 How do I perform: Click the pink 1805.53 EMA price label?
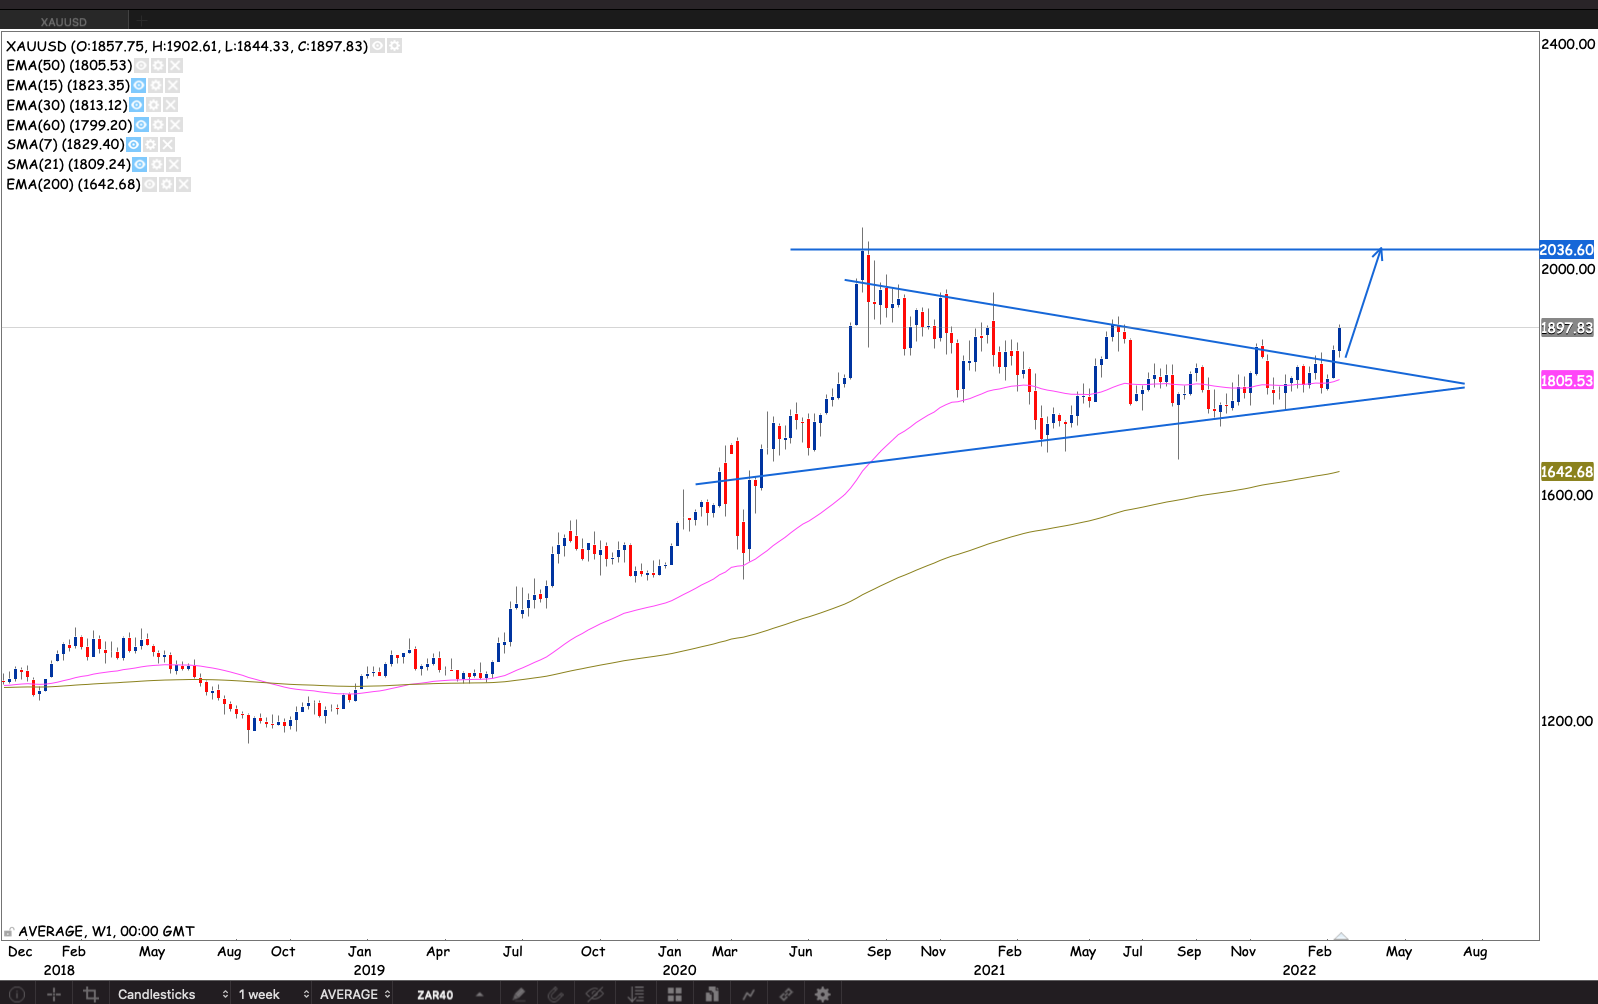tap(1566, 381)
